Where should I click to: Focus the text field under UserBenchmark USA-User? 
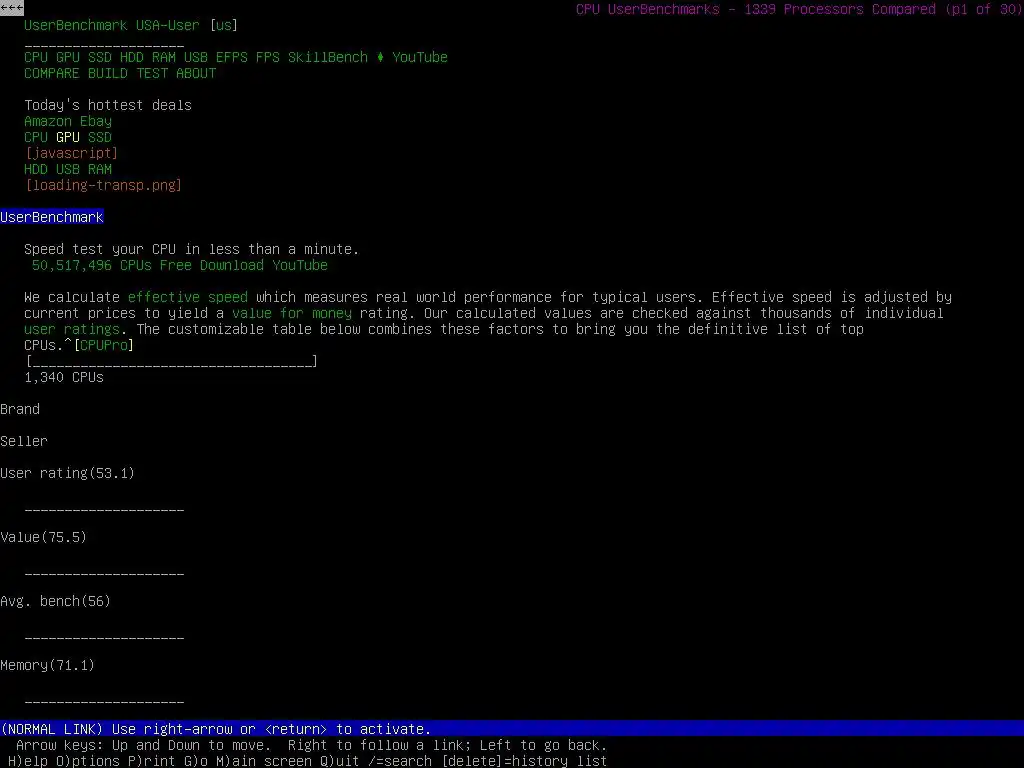[x=104, y=44]
